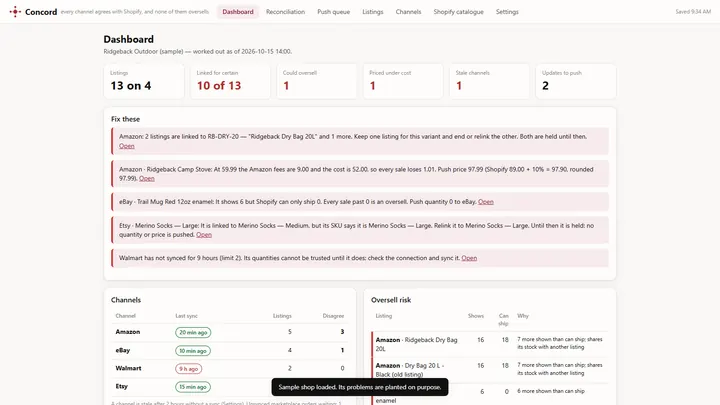Screen dimensions: 720x405
Task: Open the Reconciliation tab
Action: pos(285,12)
